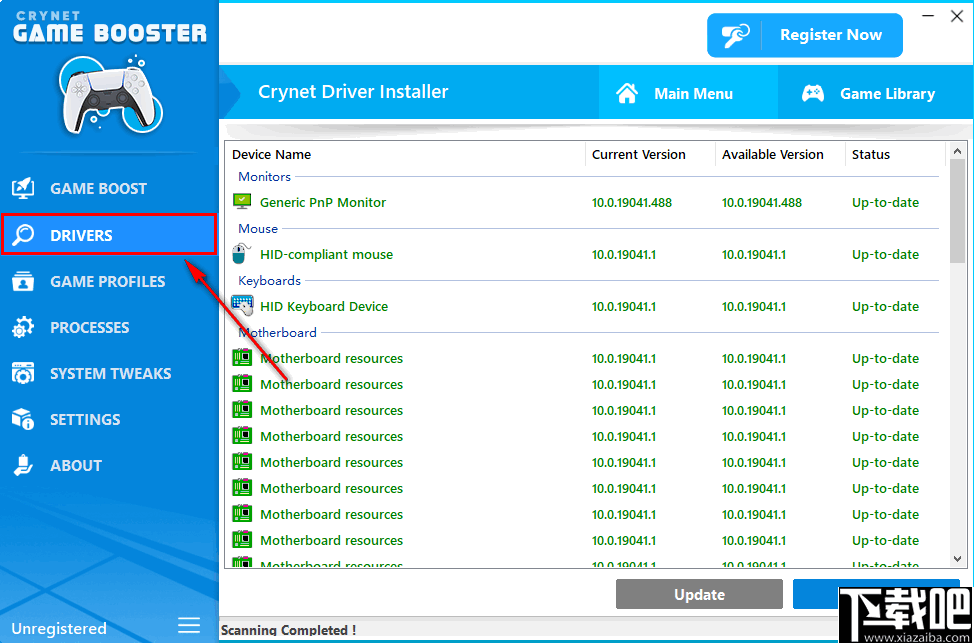Click the Unregistered status label

click(x=58, y=628)
